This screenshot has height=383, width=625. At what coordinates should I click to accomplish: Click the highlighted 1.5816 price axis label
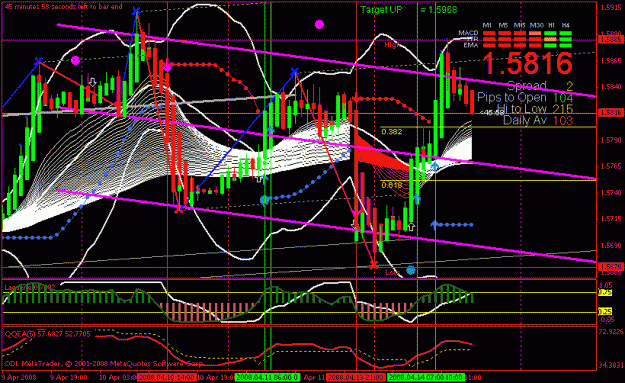pyautogui.click(x=611, y=113)
